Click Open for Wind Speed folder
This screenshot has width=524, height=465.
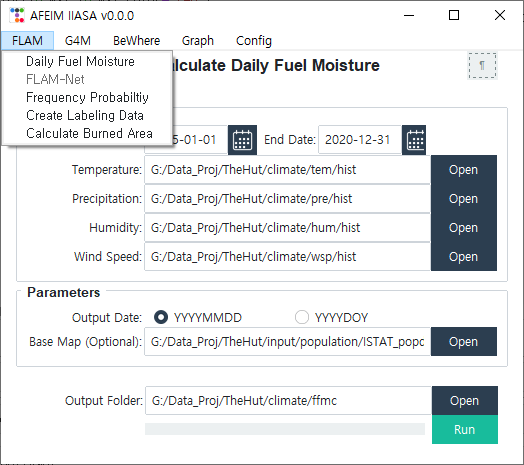pyautogui.click(x=464, y=257)
